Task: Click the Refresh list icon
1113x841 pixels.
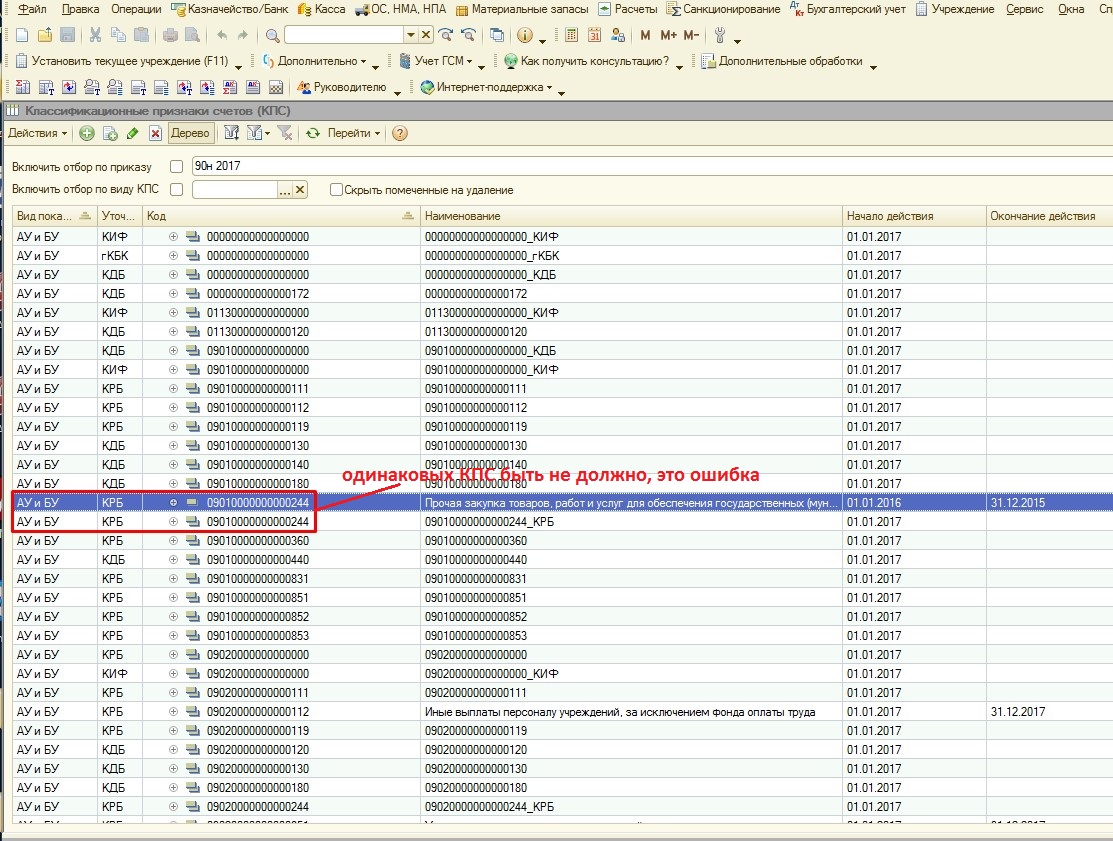Action: pyautogui.click(x=313, y=133)
